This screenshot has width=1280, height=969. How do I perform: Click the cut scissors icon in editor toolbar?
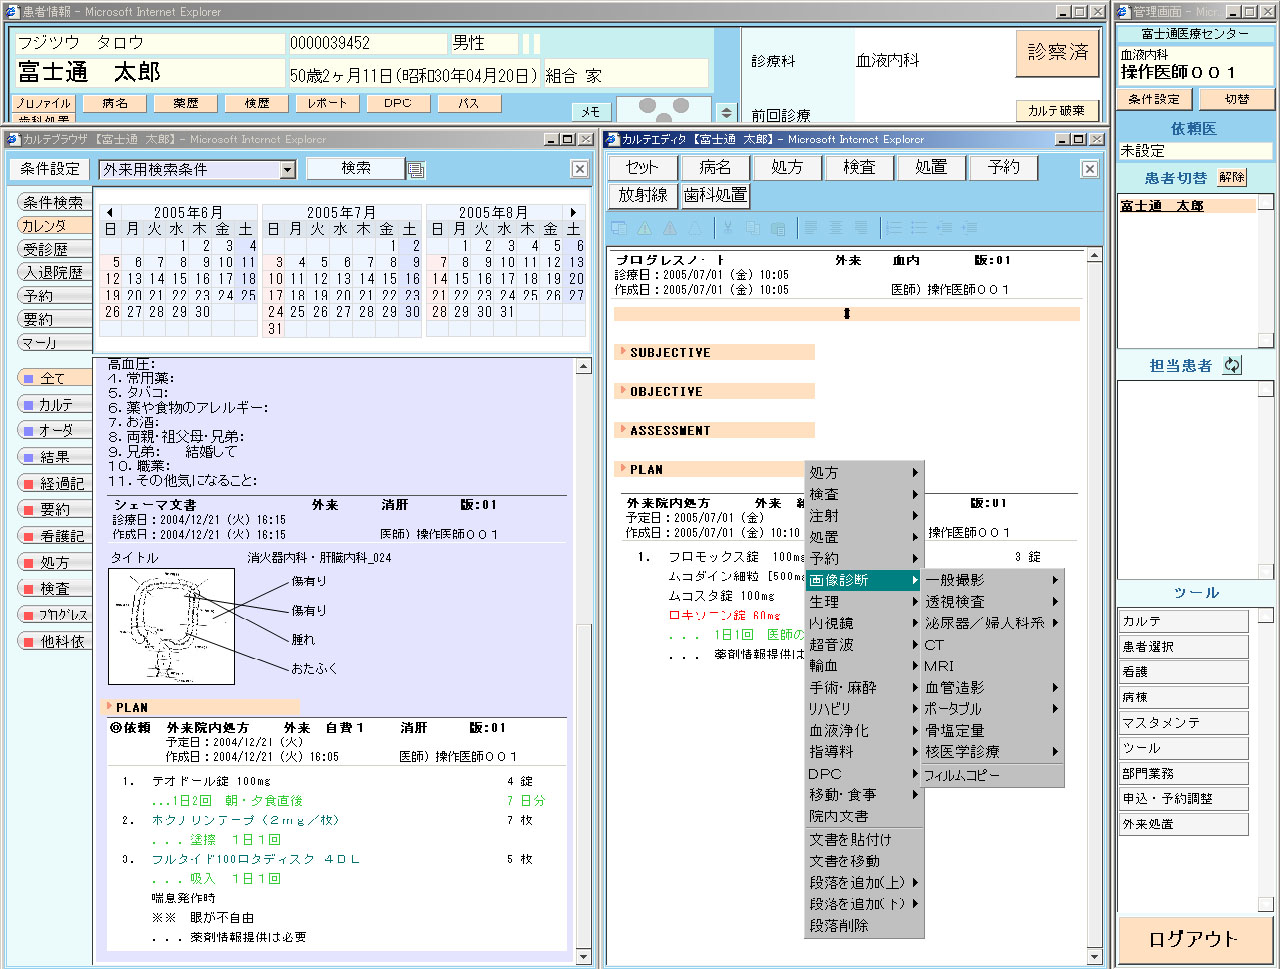pos(728,228)
